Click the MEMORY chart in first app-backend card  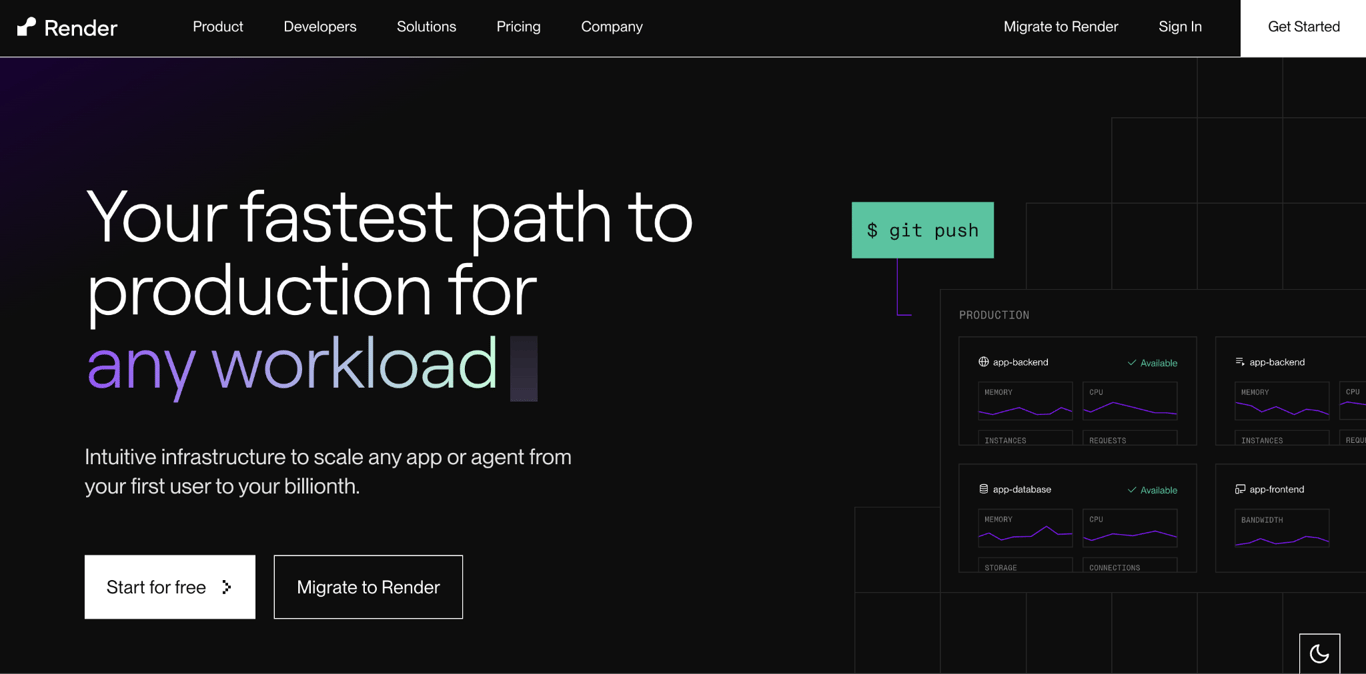pyautogui.click(x=1025, y=401)
